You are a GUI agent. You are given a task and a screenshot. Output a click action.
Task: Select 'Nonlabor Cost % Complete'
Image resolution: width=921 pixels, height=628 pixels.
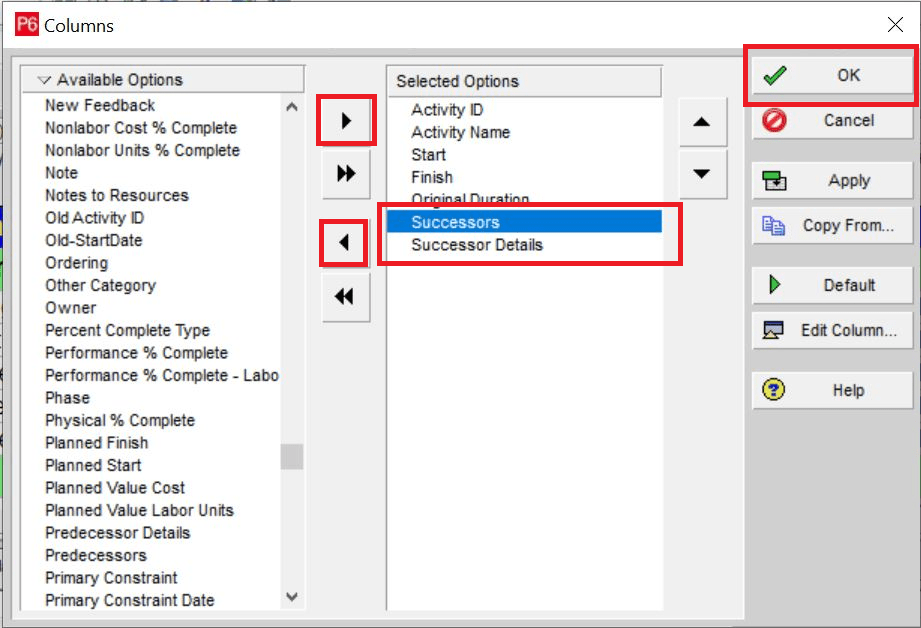[141, 128]
